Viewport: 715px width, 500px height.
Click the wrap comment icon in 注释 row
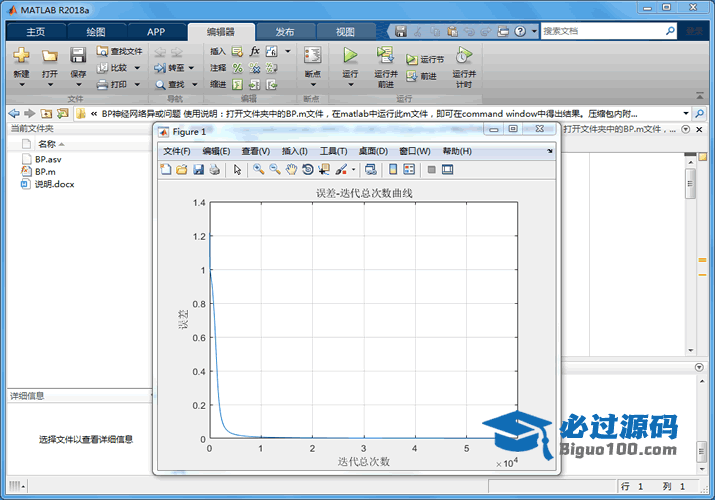coord(271,68)
